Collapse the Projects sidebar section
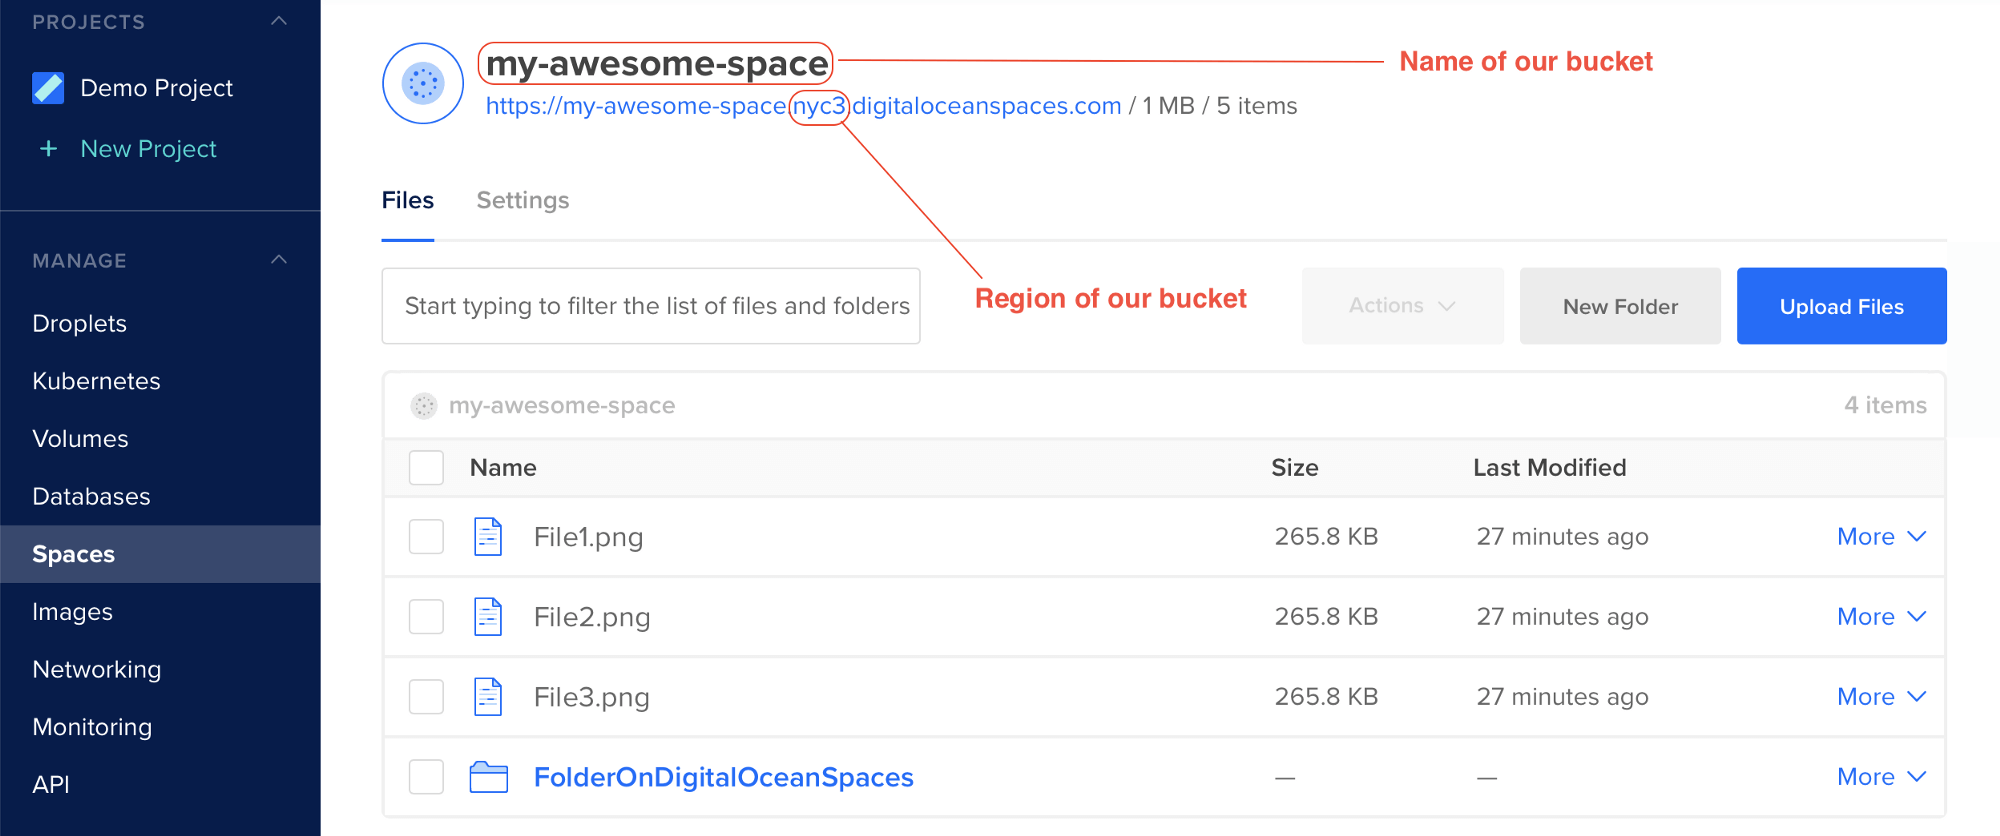Screen dimensions: 2000x836 [279, 21]
